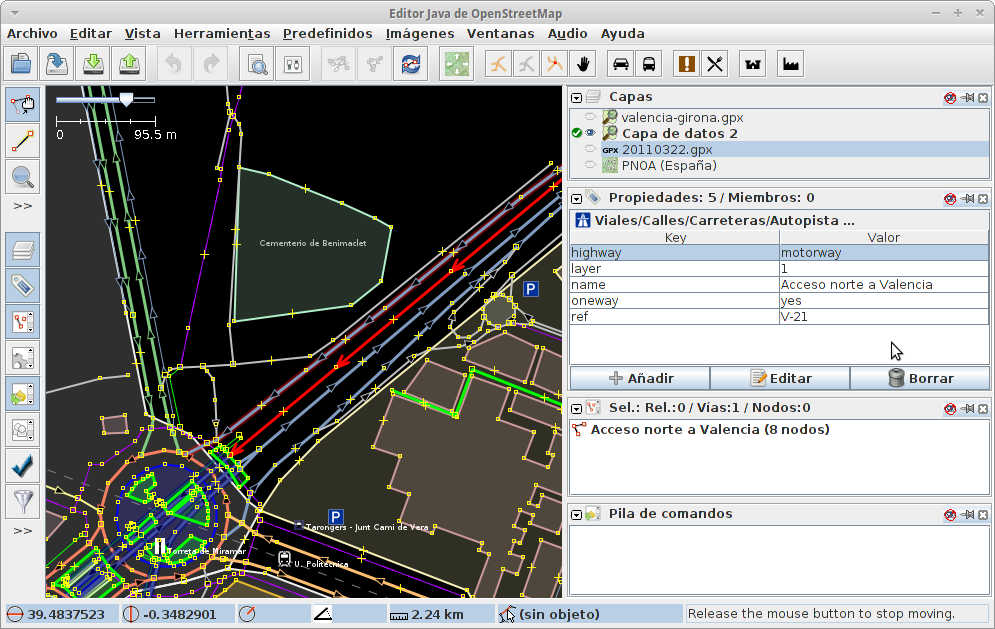Screen dimensions: 995x629
Task: Show the valencia-girona.gpx layer
Action: coord(590,117)
